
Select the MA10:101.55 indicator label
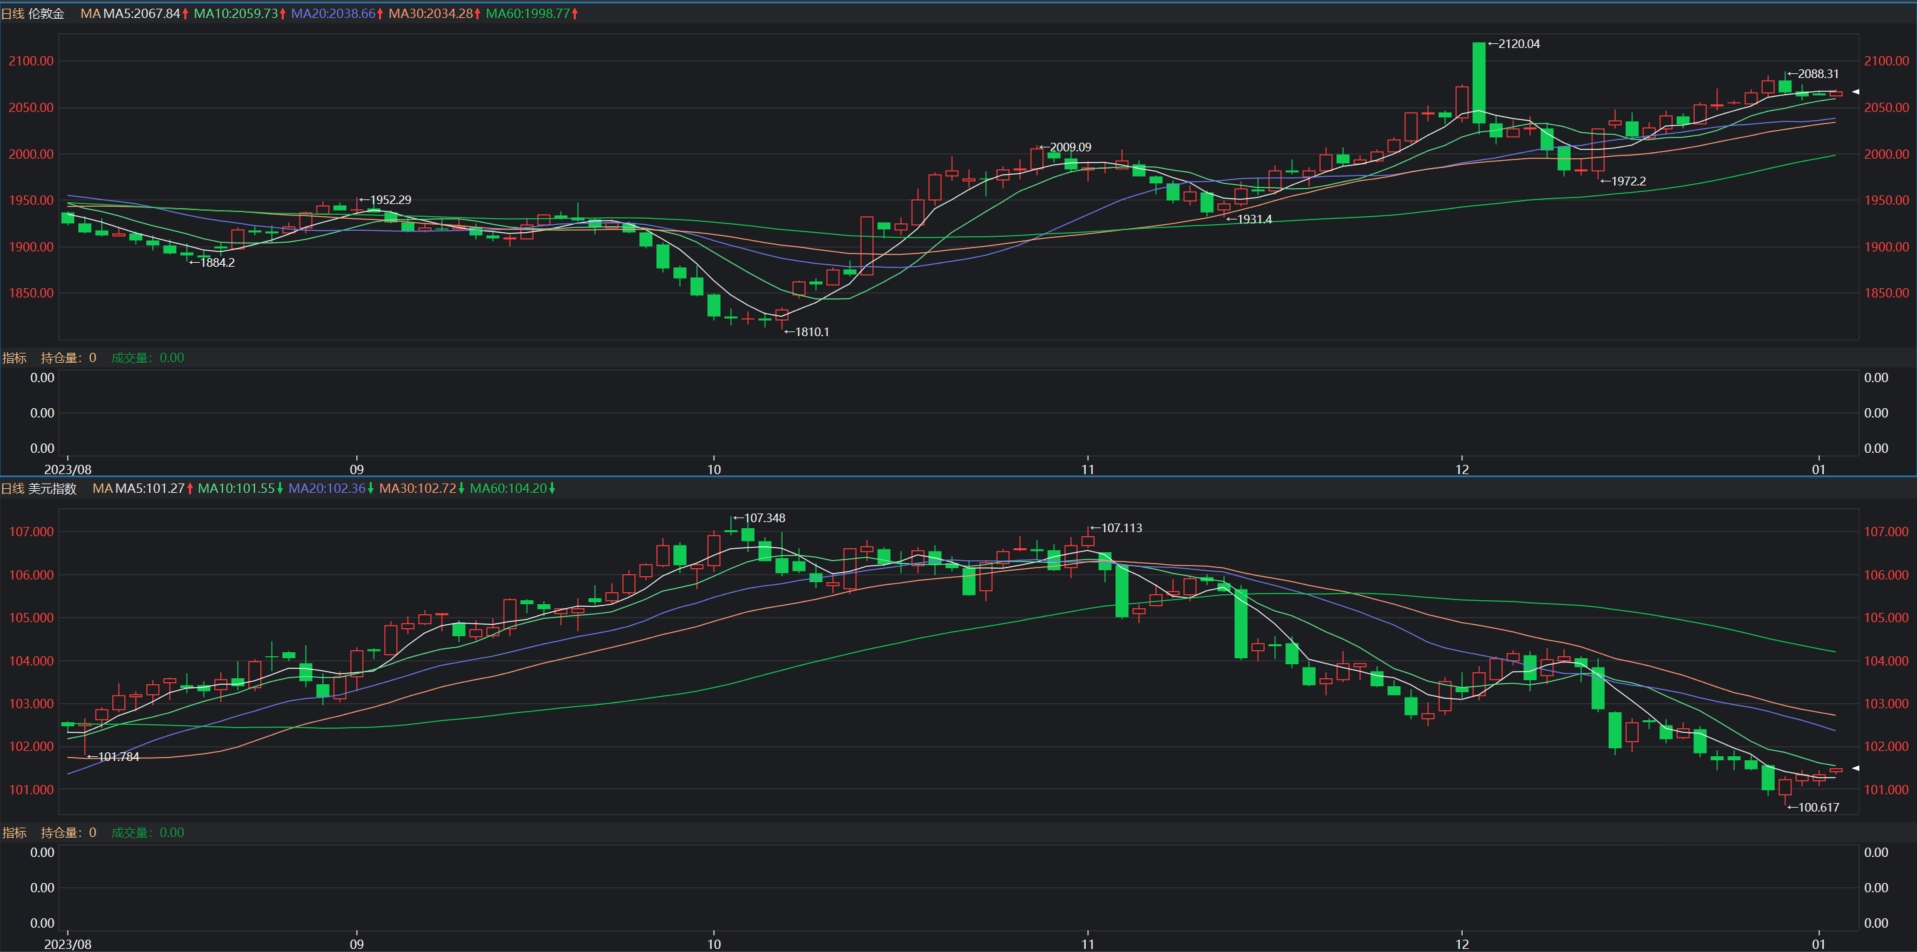(240, 489)
